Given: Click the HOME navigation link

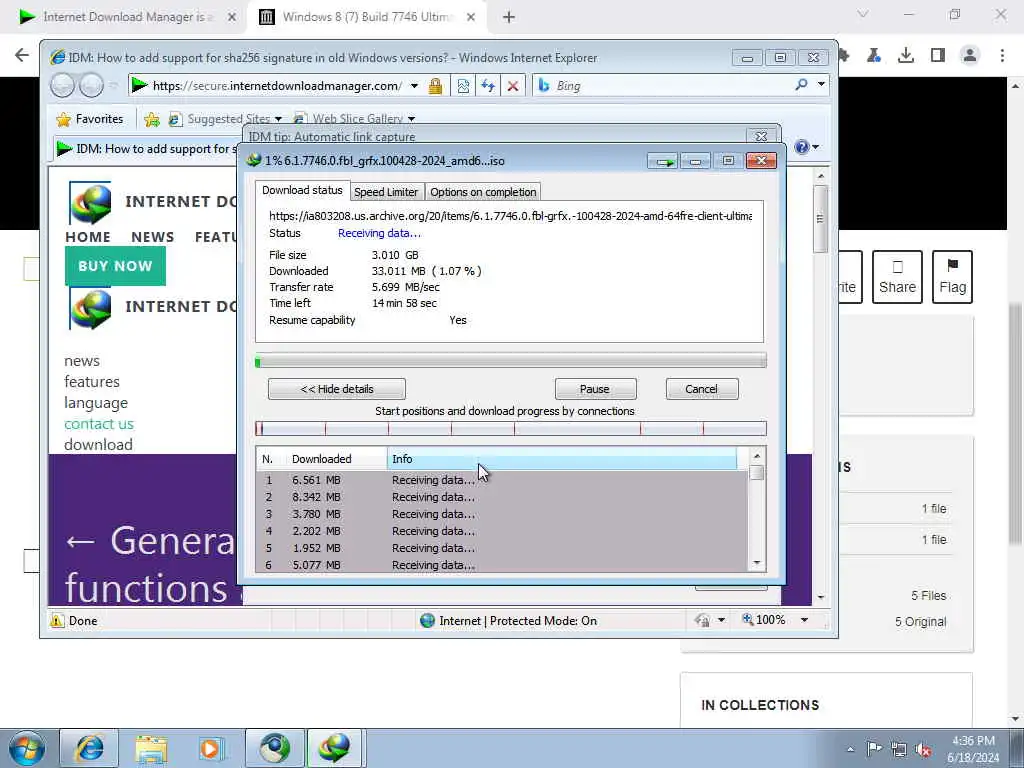Looking at the screenshot, I should [88, 237].
